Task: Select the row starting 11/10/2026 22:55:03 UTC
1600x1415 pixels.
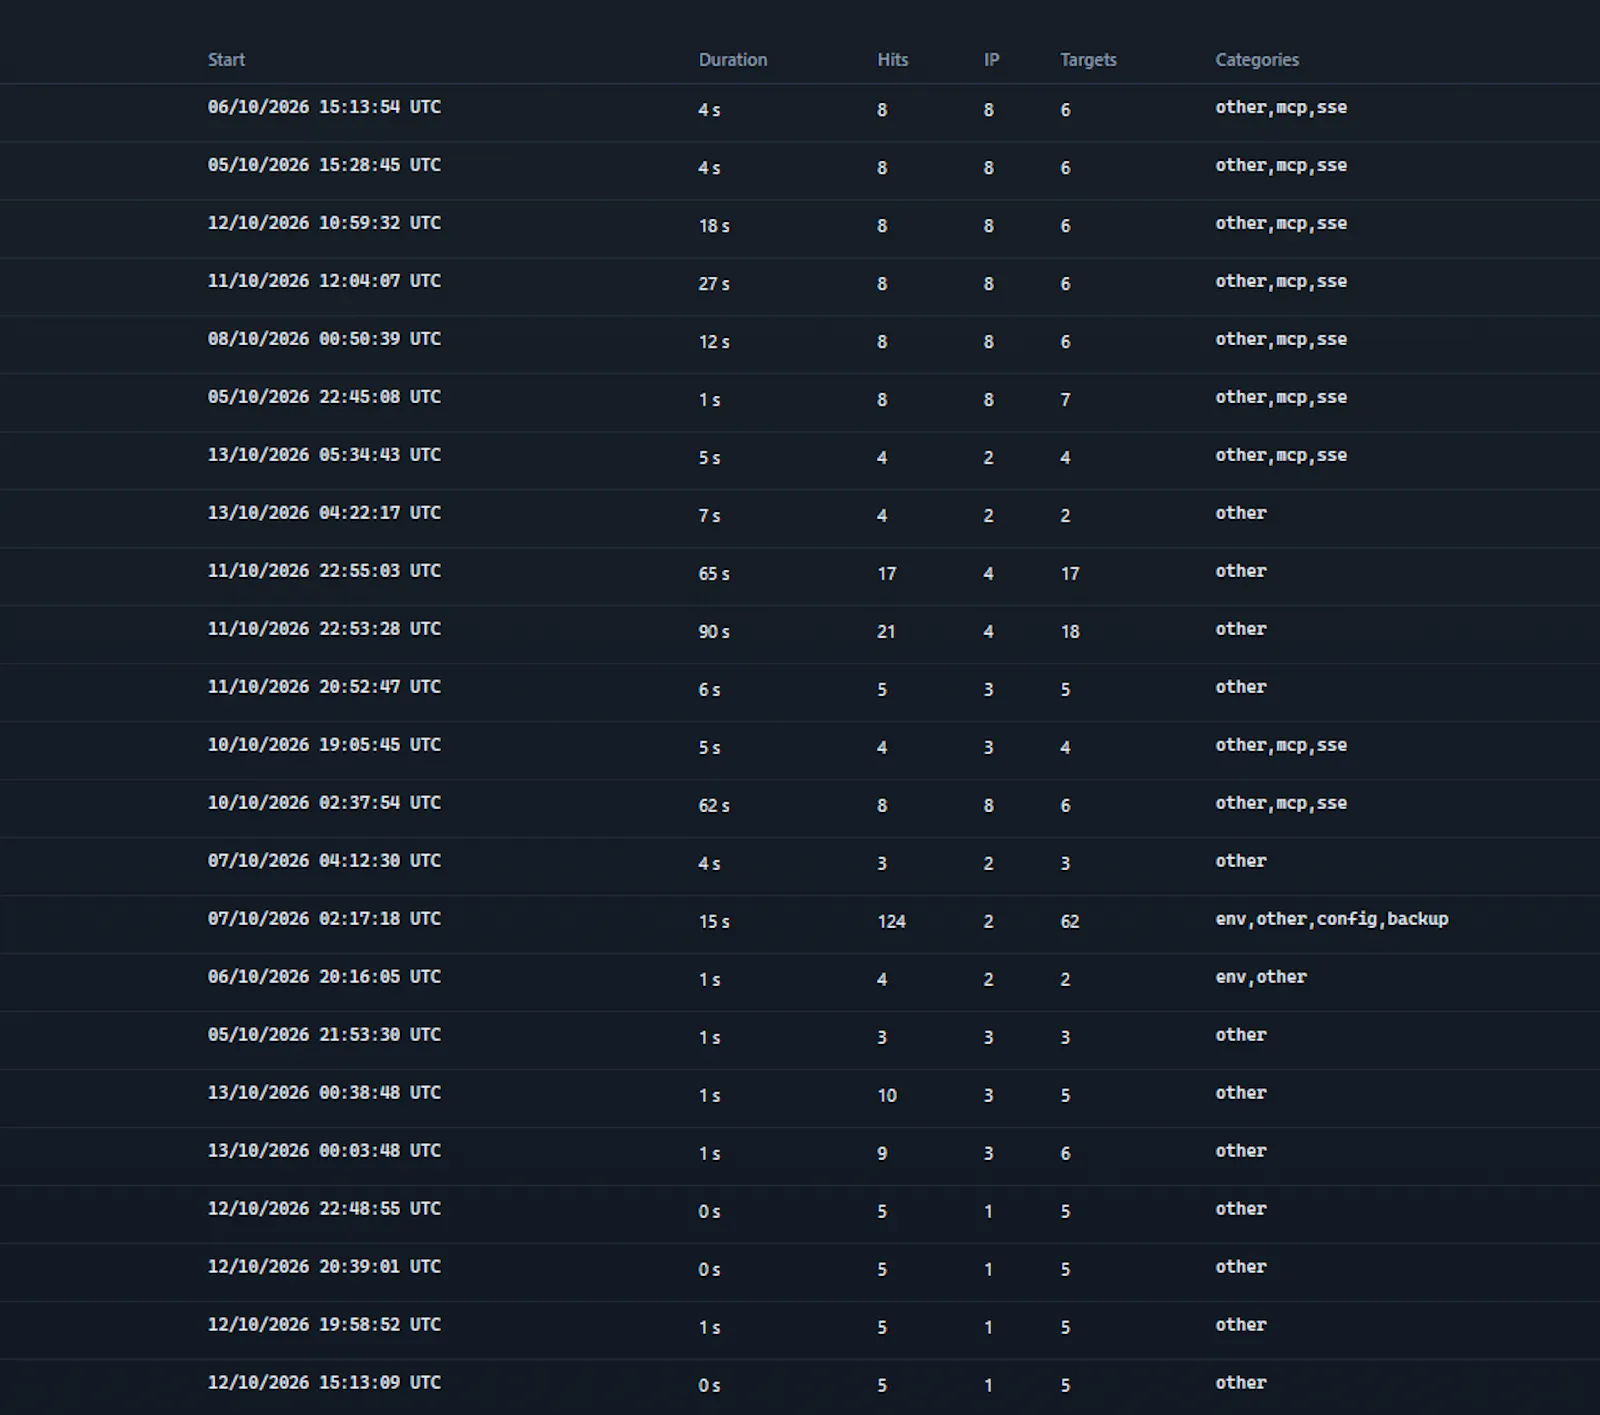Action: pos(800,577)
